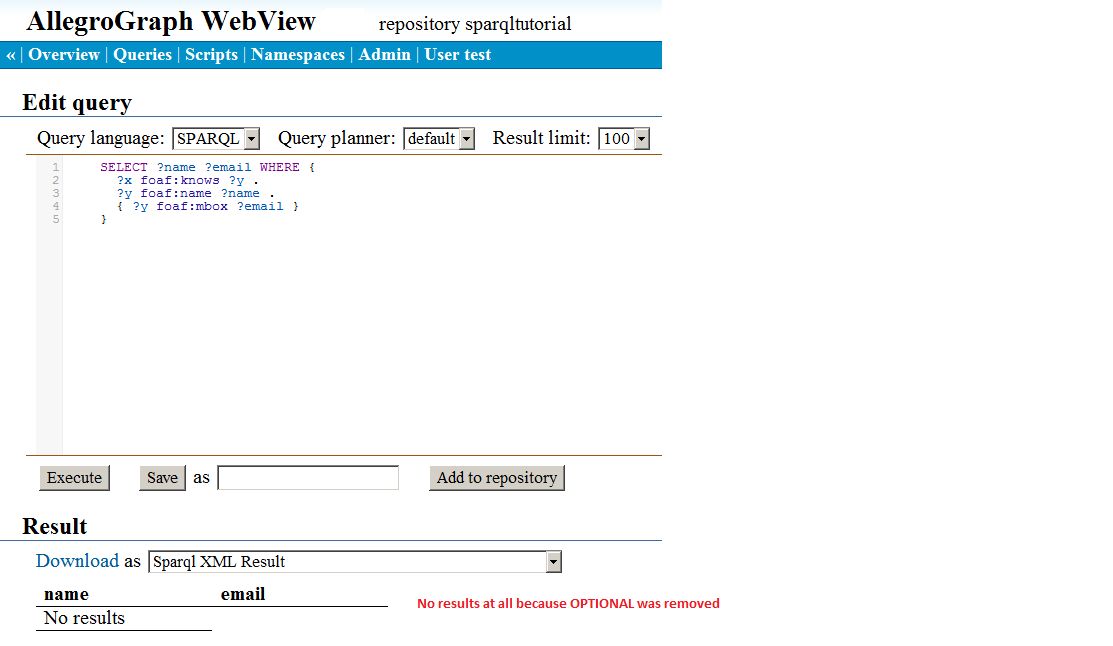Execute the SPARQL query
The height and width of the screenshot is (646, 1113).
(x=74, y=477)
